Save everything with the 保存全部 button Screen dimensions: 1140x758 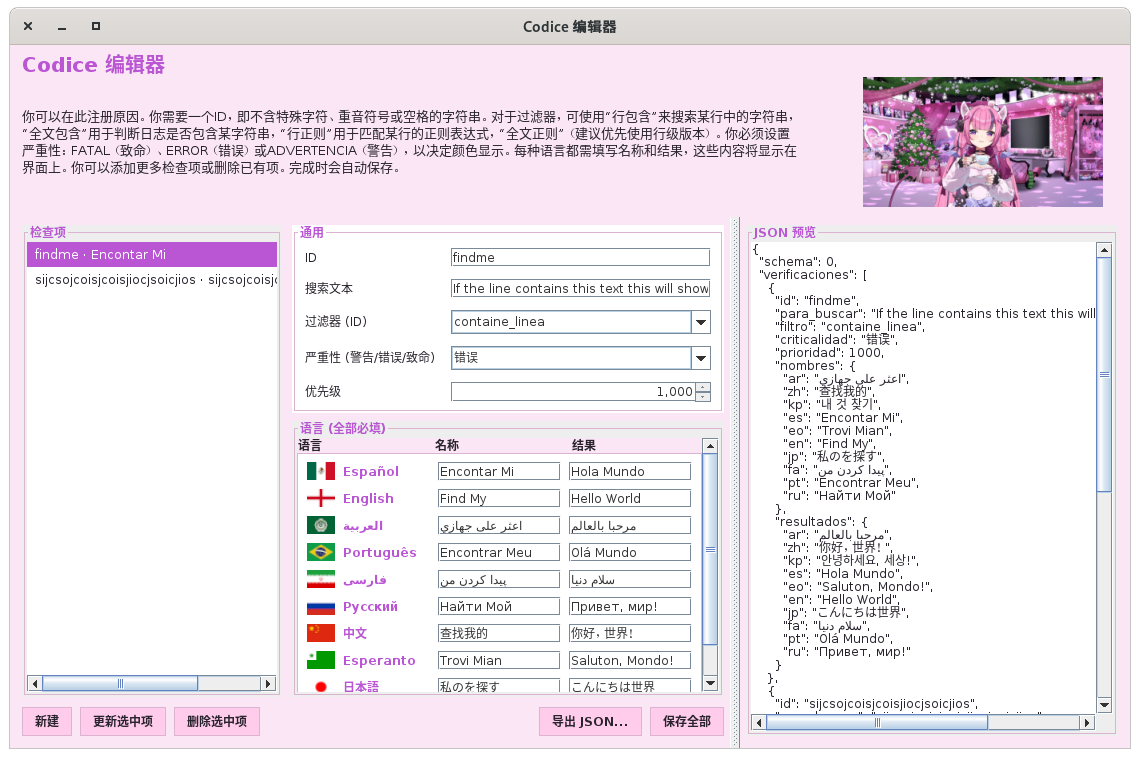pyautogui.click(x=686, y=721)
